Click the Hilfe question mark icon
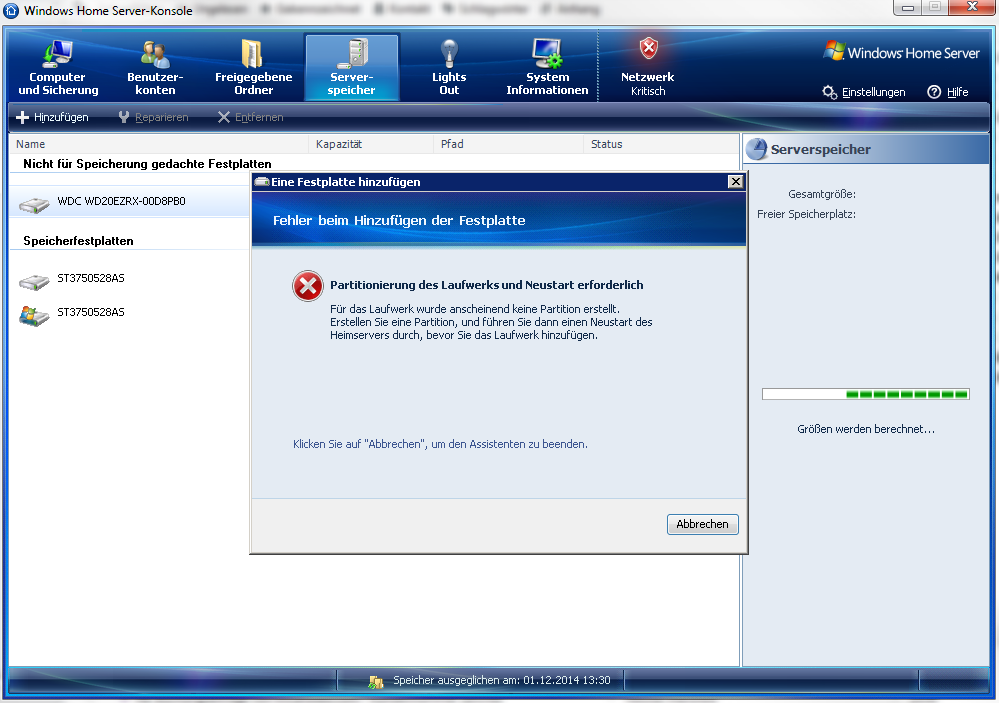 934,92
